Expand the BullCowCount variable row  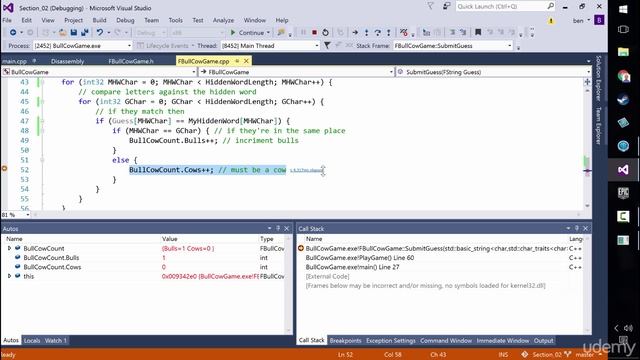click(9, 248)
